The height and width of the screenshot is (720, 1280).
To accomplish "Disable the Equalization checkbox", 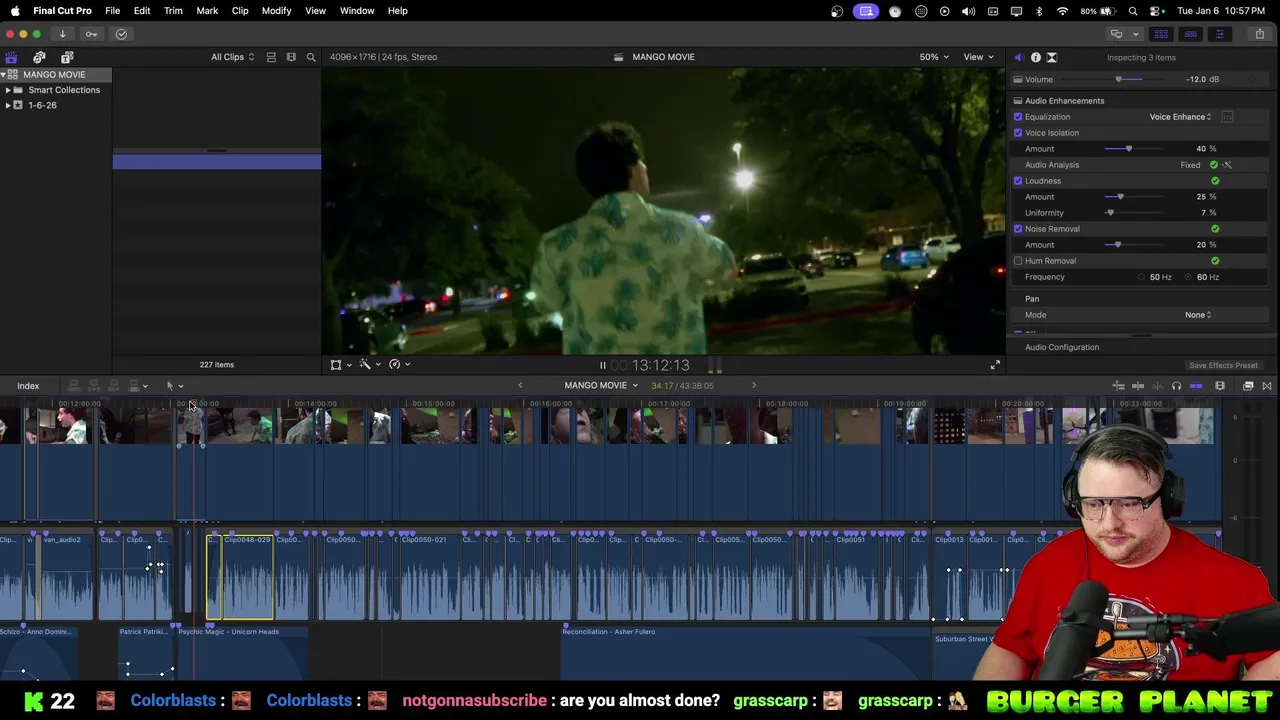I will click(x=1018, y=117).
